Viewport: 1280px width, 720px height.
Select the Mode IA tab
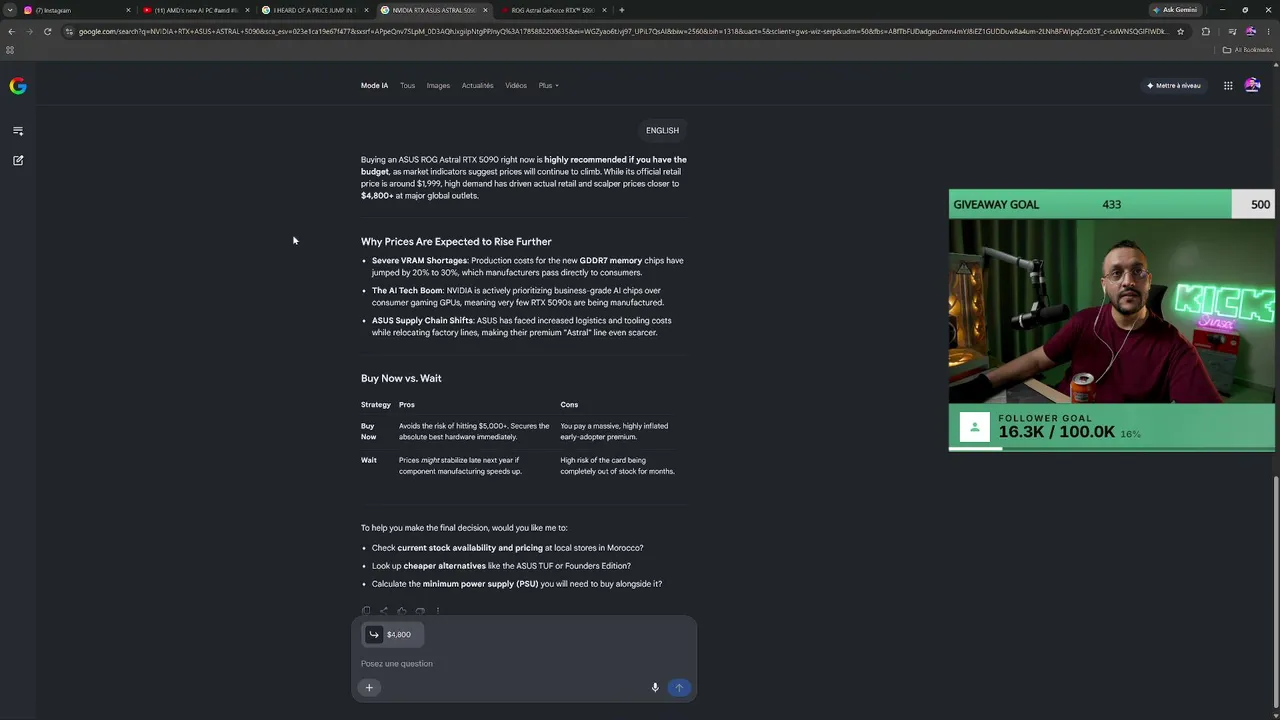[x=374, y=86]
